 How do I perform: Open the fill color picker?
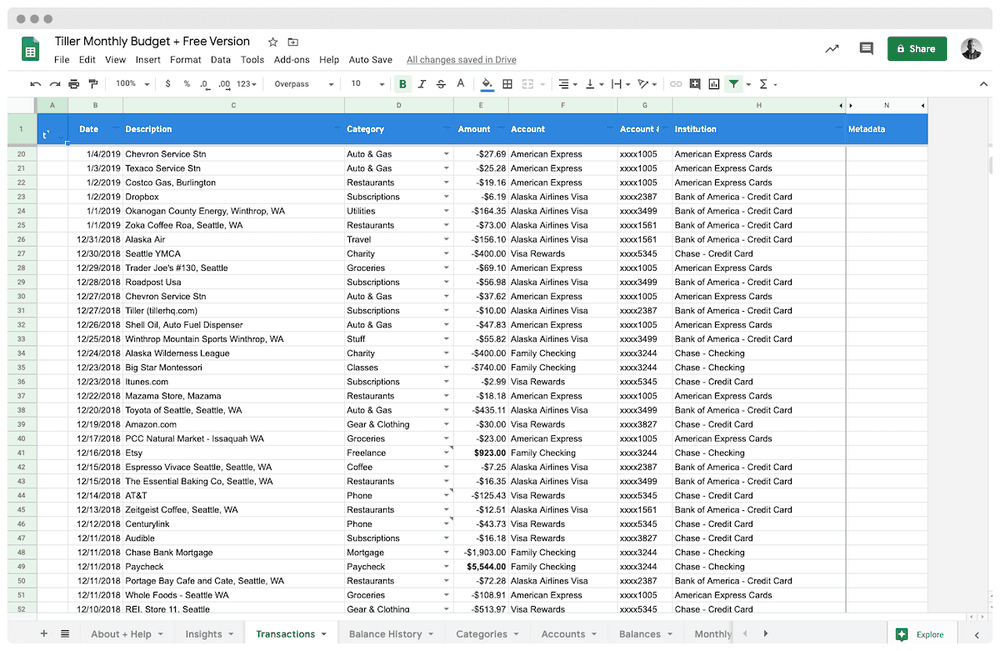487,84
